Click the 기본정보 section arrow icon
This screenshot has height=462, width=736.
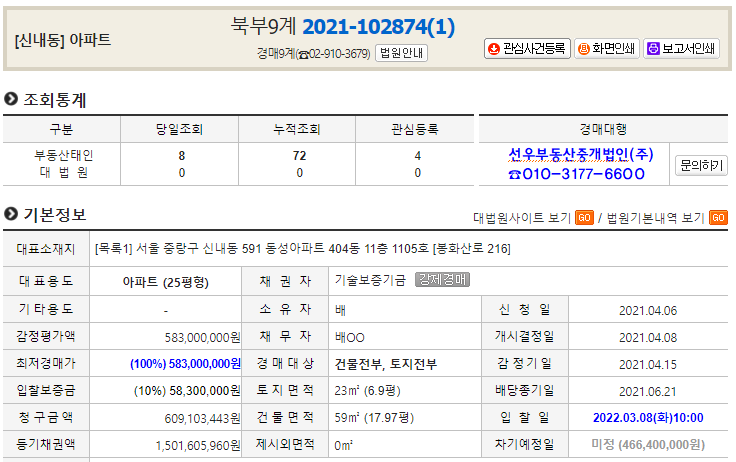point(11,214)
